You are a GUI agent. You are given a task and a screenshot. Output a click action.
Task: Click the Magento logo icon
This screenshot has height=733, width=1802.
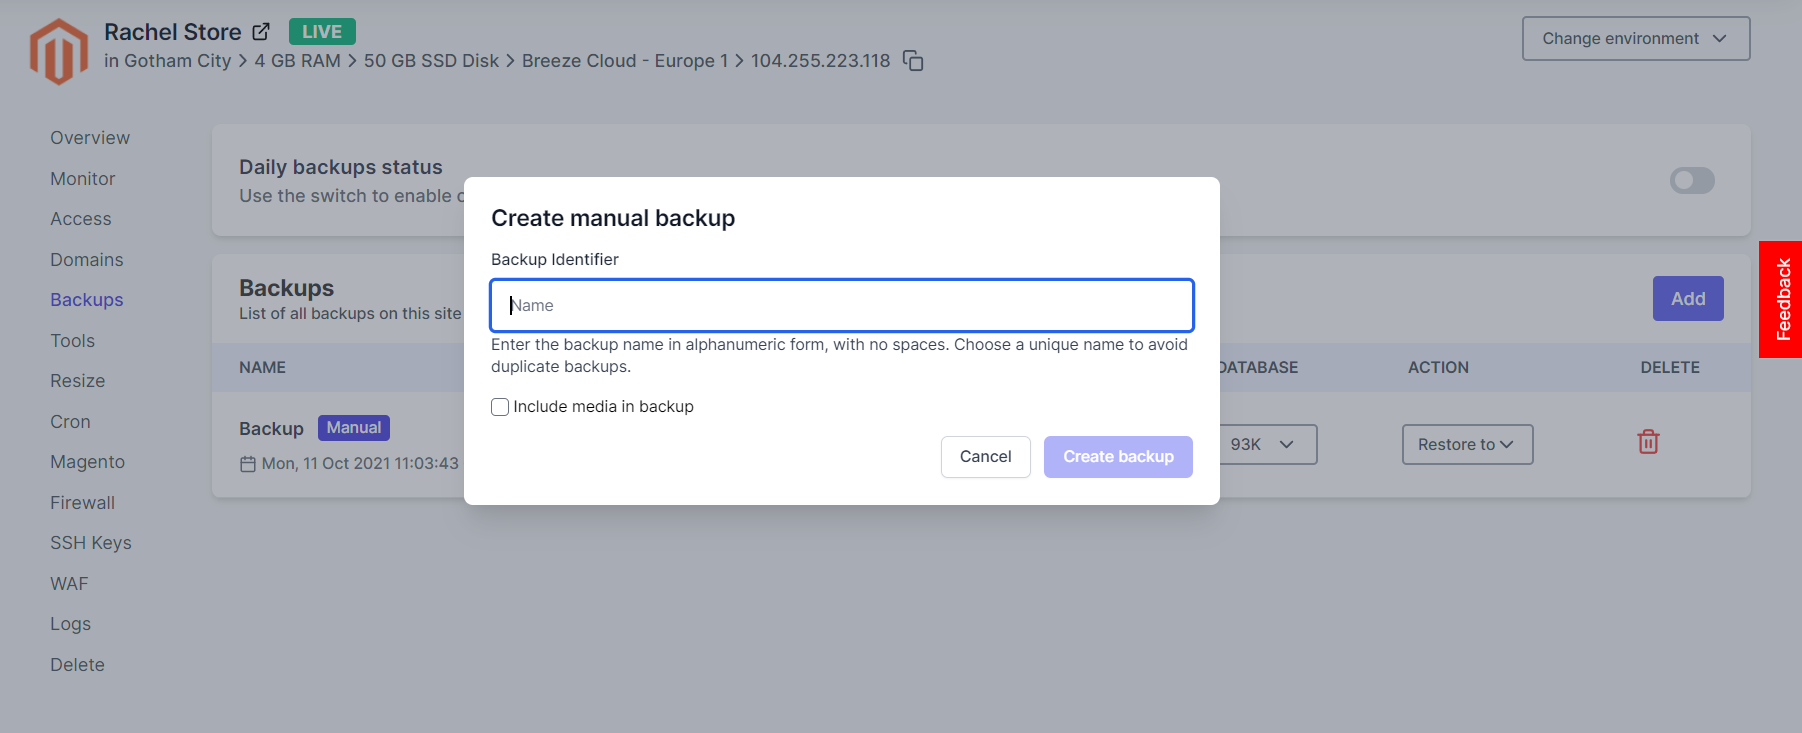click(x=59, y=52)
